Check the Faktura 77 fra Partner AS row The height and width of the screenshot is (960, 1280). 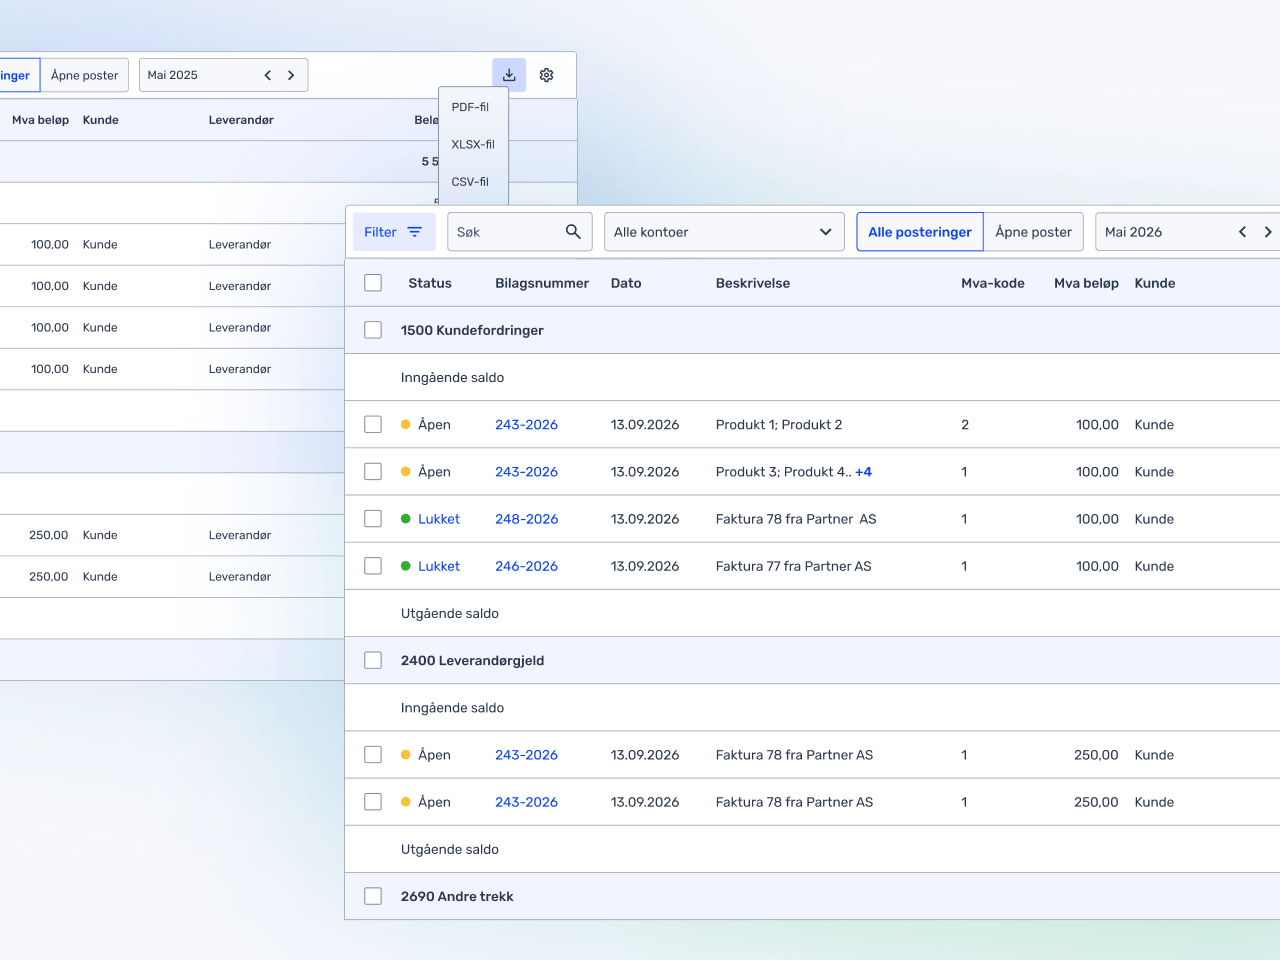[373, 566]
